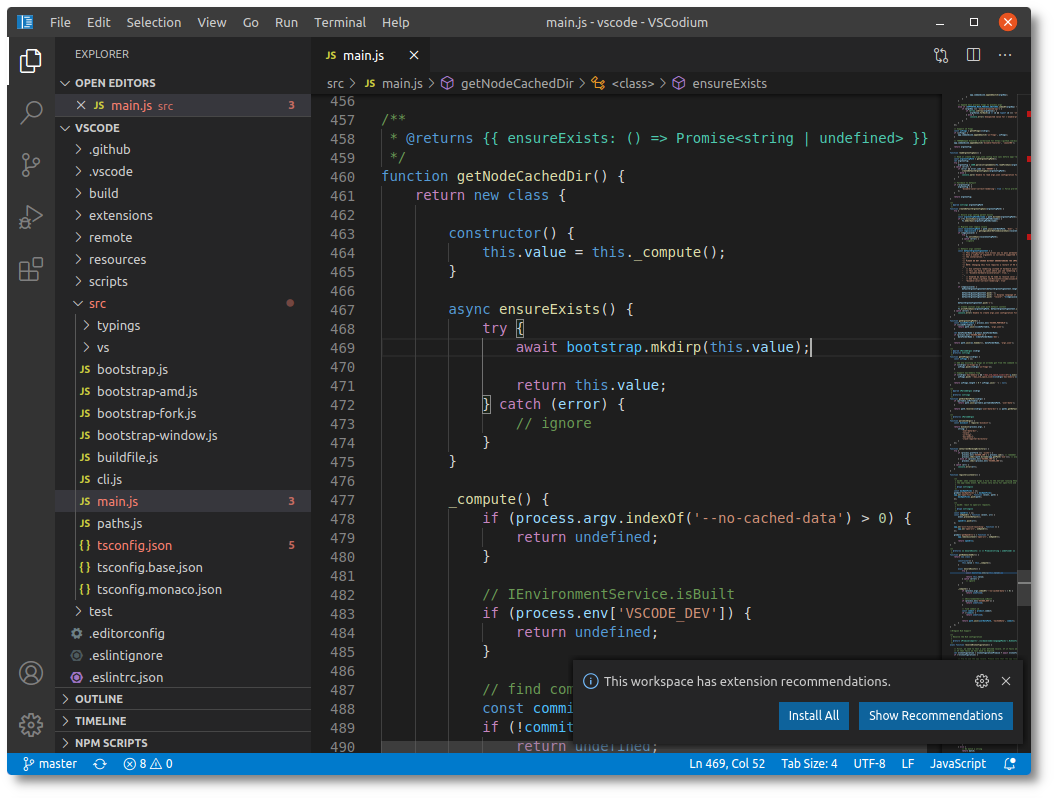The width and height of the screenshot is (1054, 798).
Task: Open the Edit menu
Action: pyautogui.click(x=98, y=22)
